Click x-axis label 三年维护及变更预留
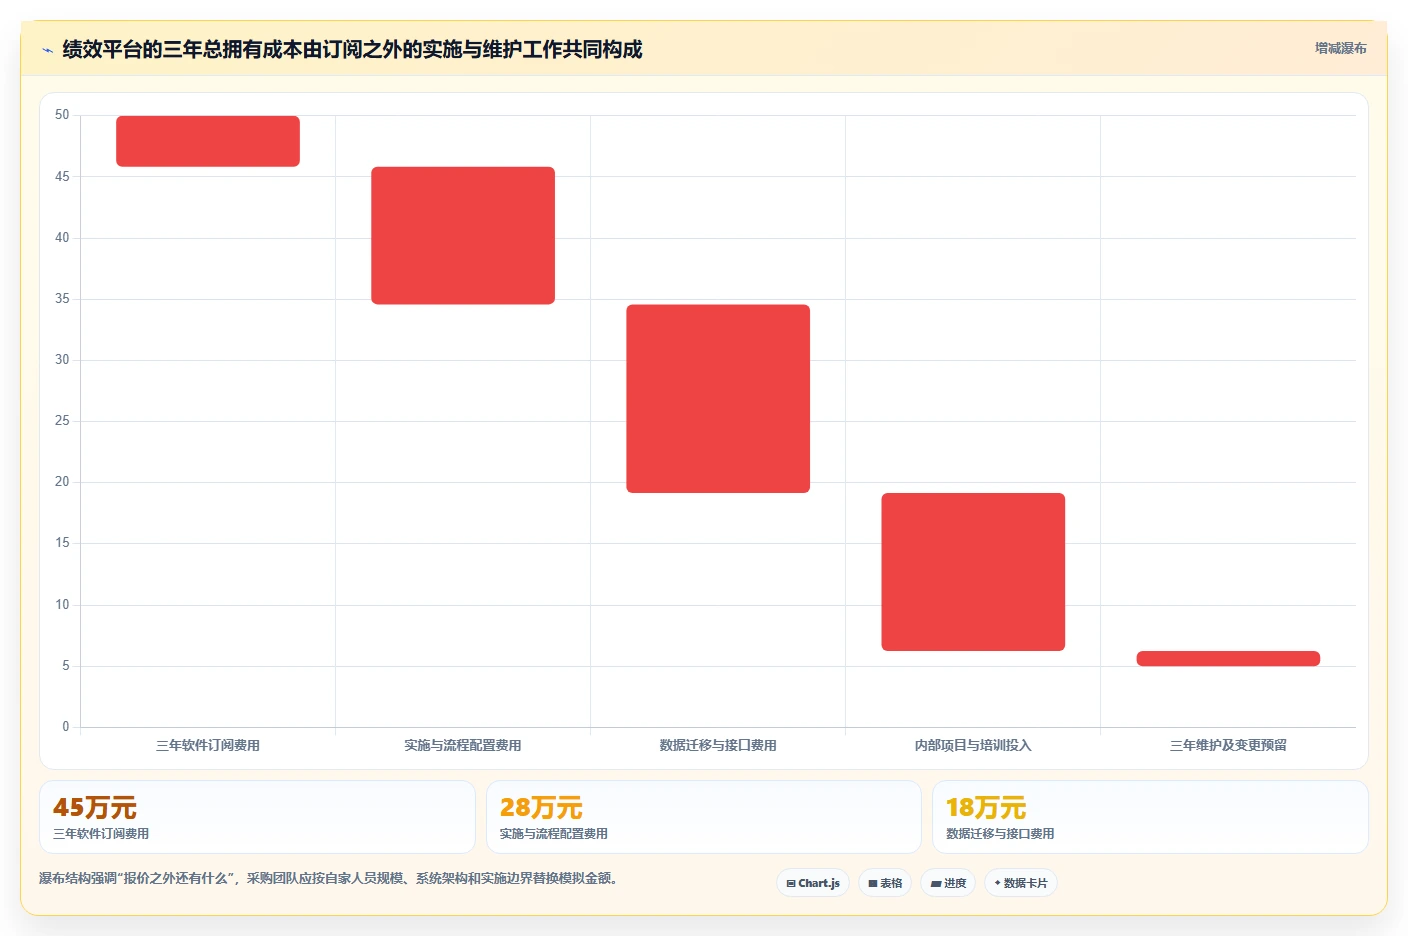 coord(1228,745)
